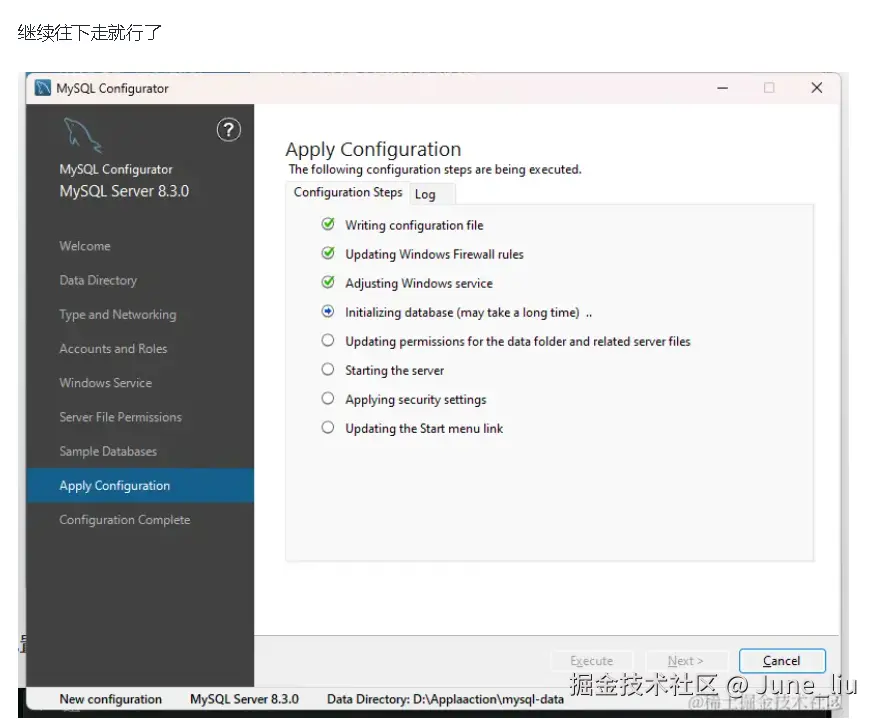Image resolution: width=879 pixels, height=719 pixels.
Task: Click 'Adjusting Windows service' step text
Action: point(419,284)
